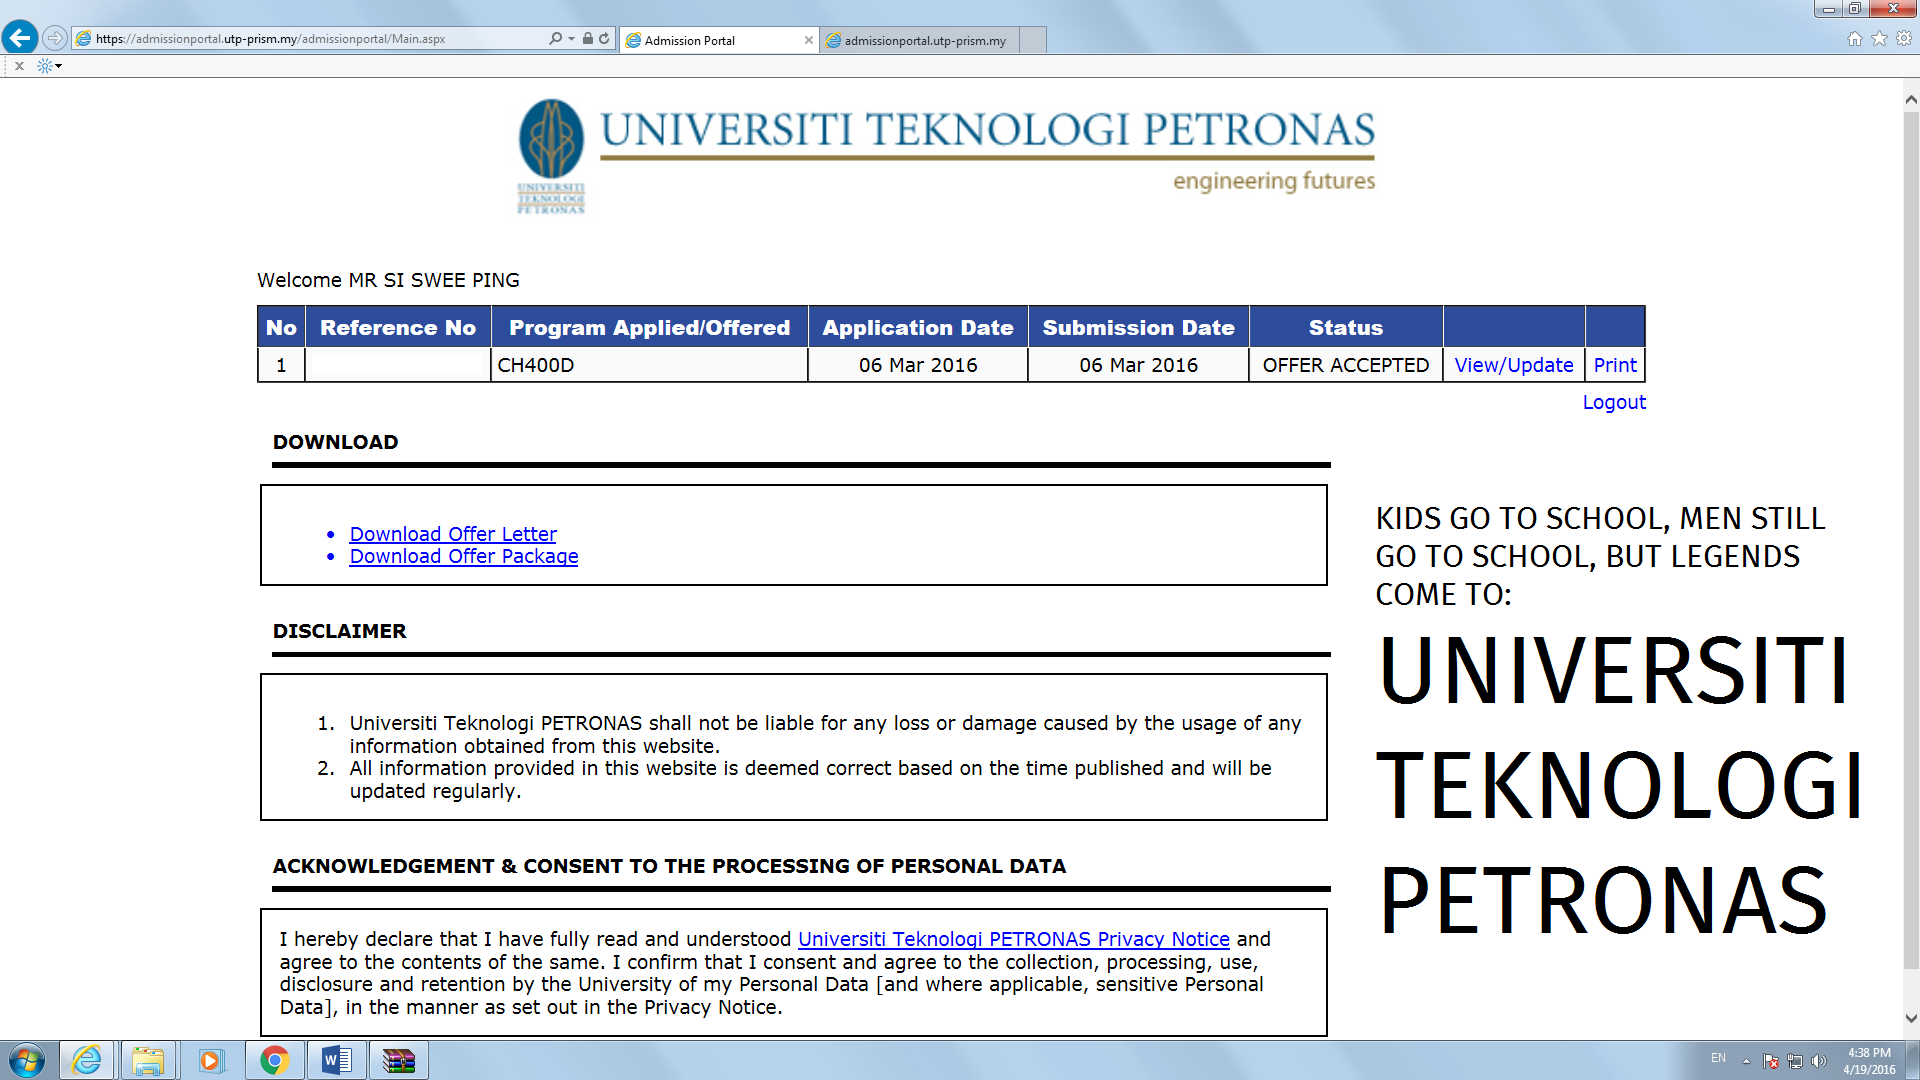Open browser Tools gear icon
Screen dimensions: 1920x1080
pyautogui.click(x=1904, y=38)
